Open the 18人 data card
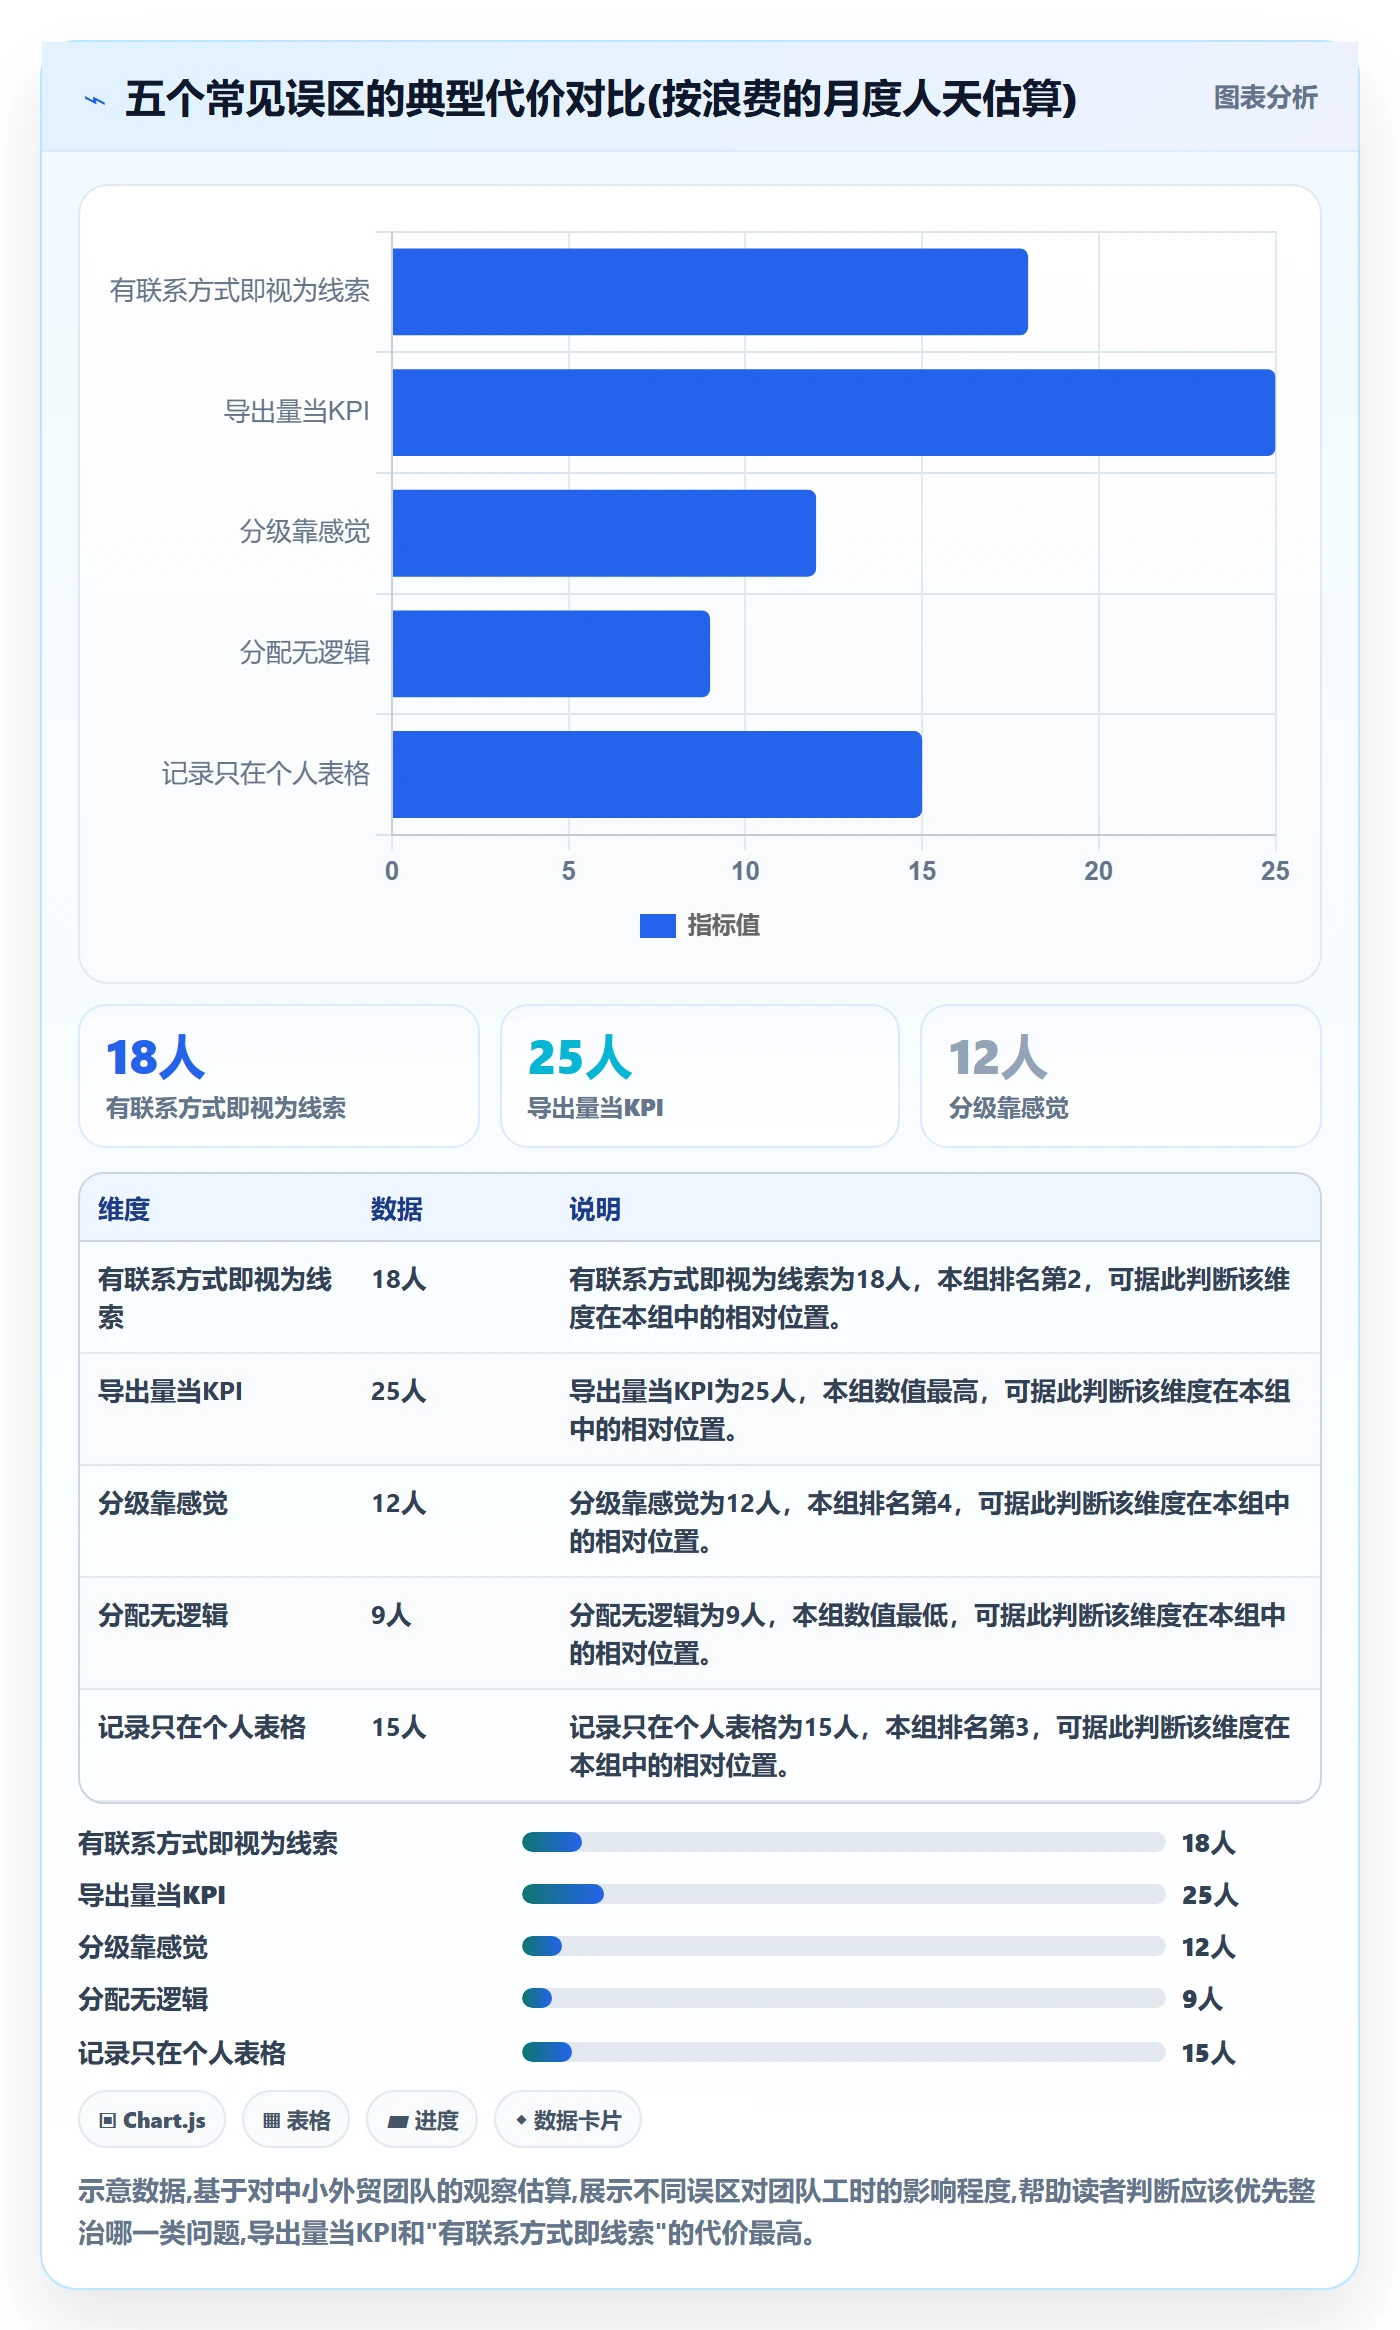1400x2330 pixels. coord(279,1076)
